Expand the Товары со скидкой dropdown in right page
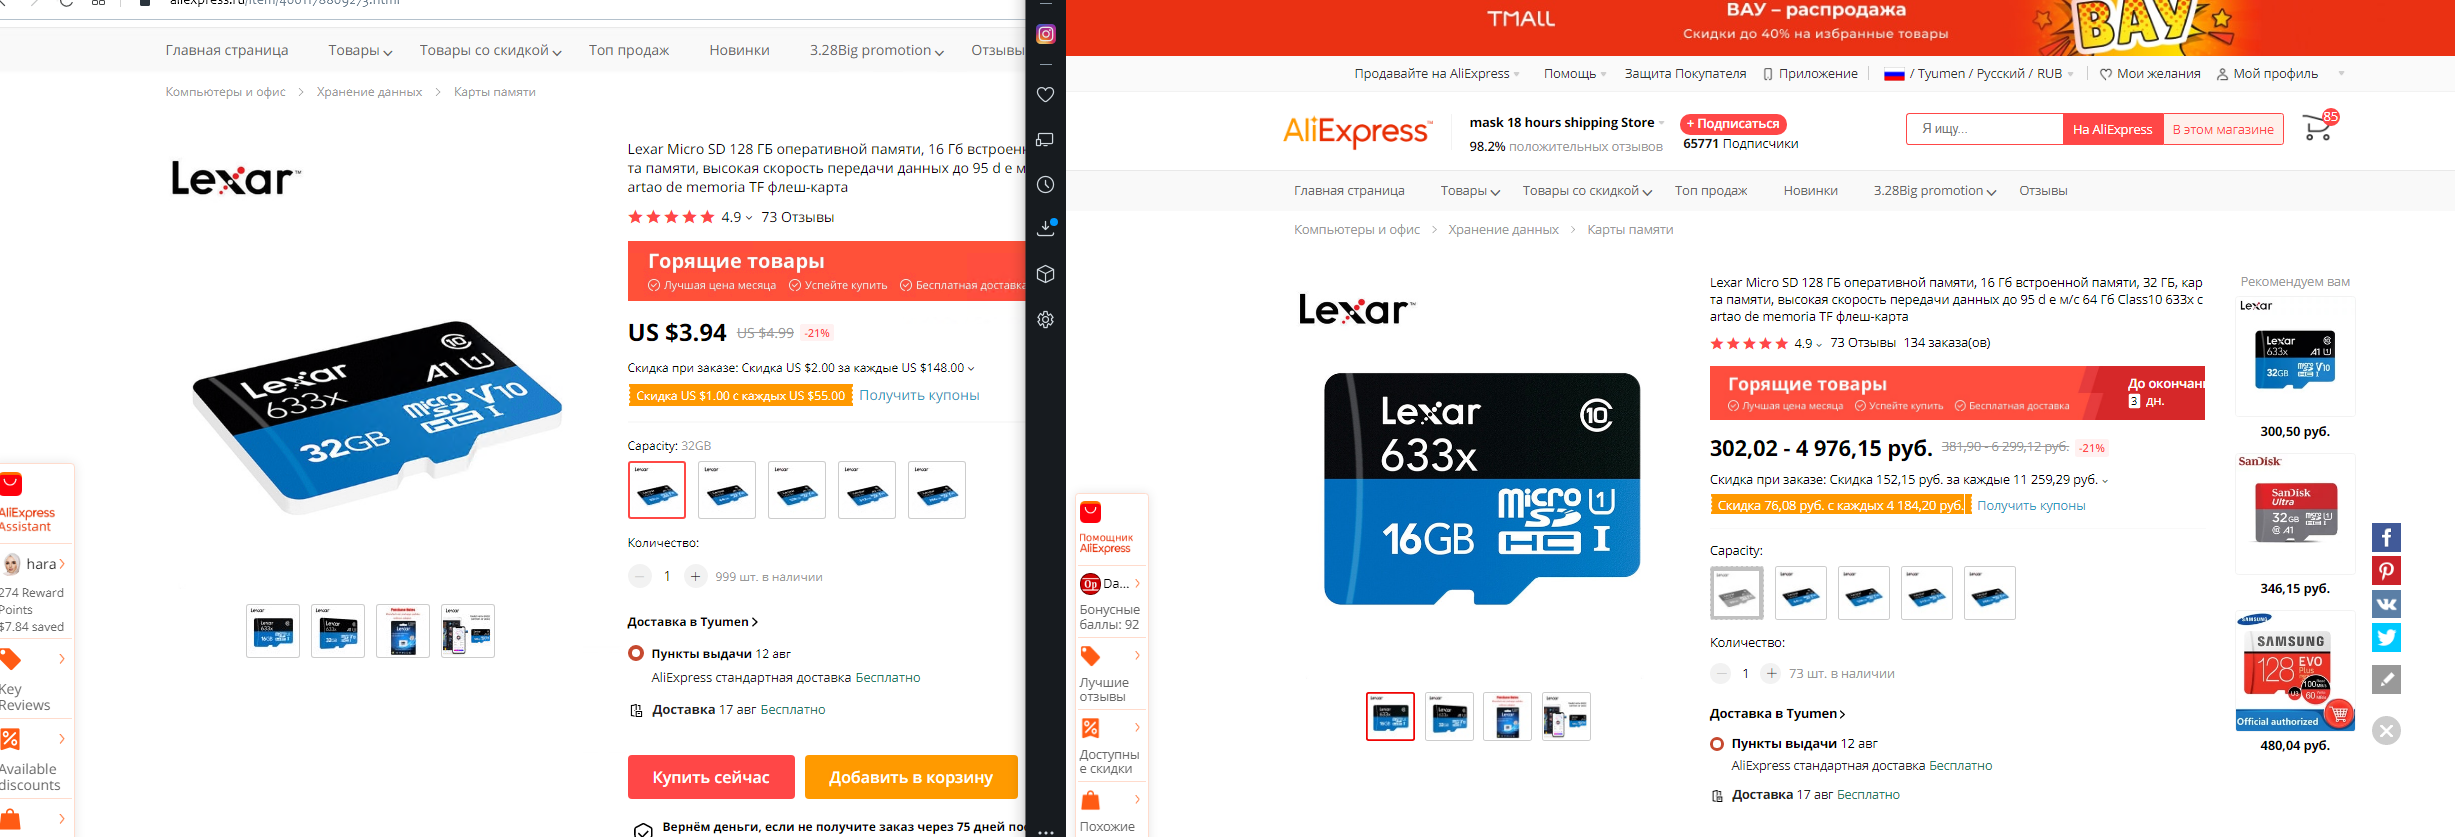The height and width of the screenshot is (837, 2455). pos(1587,191)
